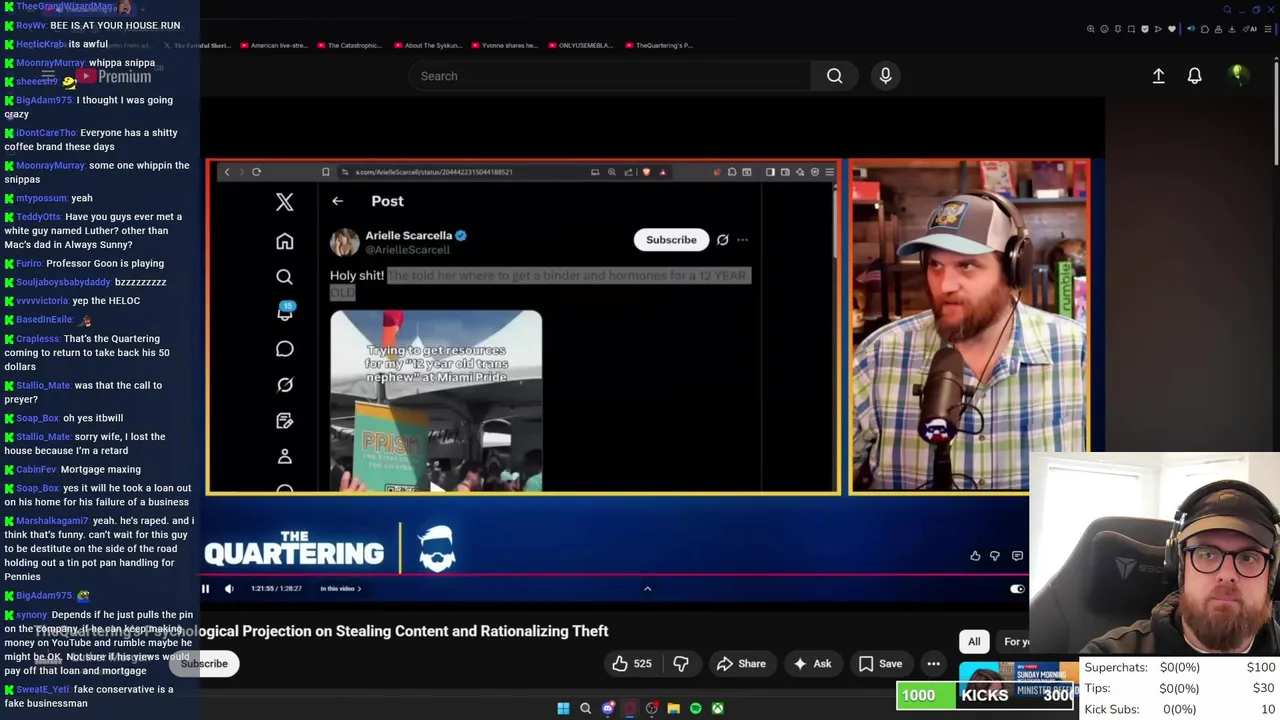The width and height of the screenshot is (1280, 720).
Task: Click chat username MoonrayMurray saying whippa snippa
Action: tap(50, 63)
